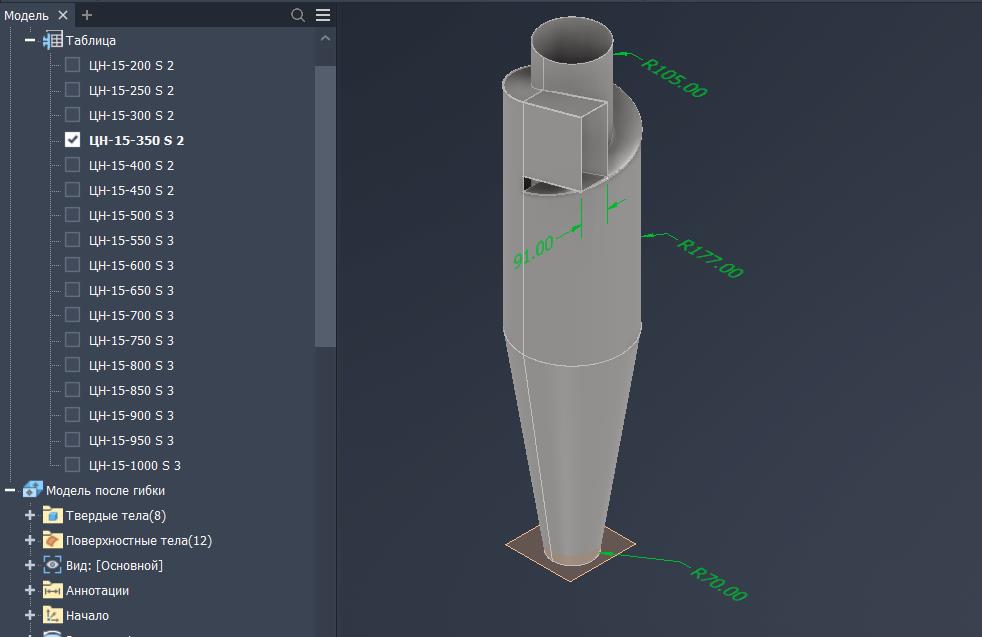Check the ЦН-15-200 S 2 member
Screen dimensions: 982x637
click(x=72, y=64)
